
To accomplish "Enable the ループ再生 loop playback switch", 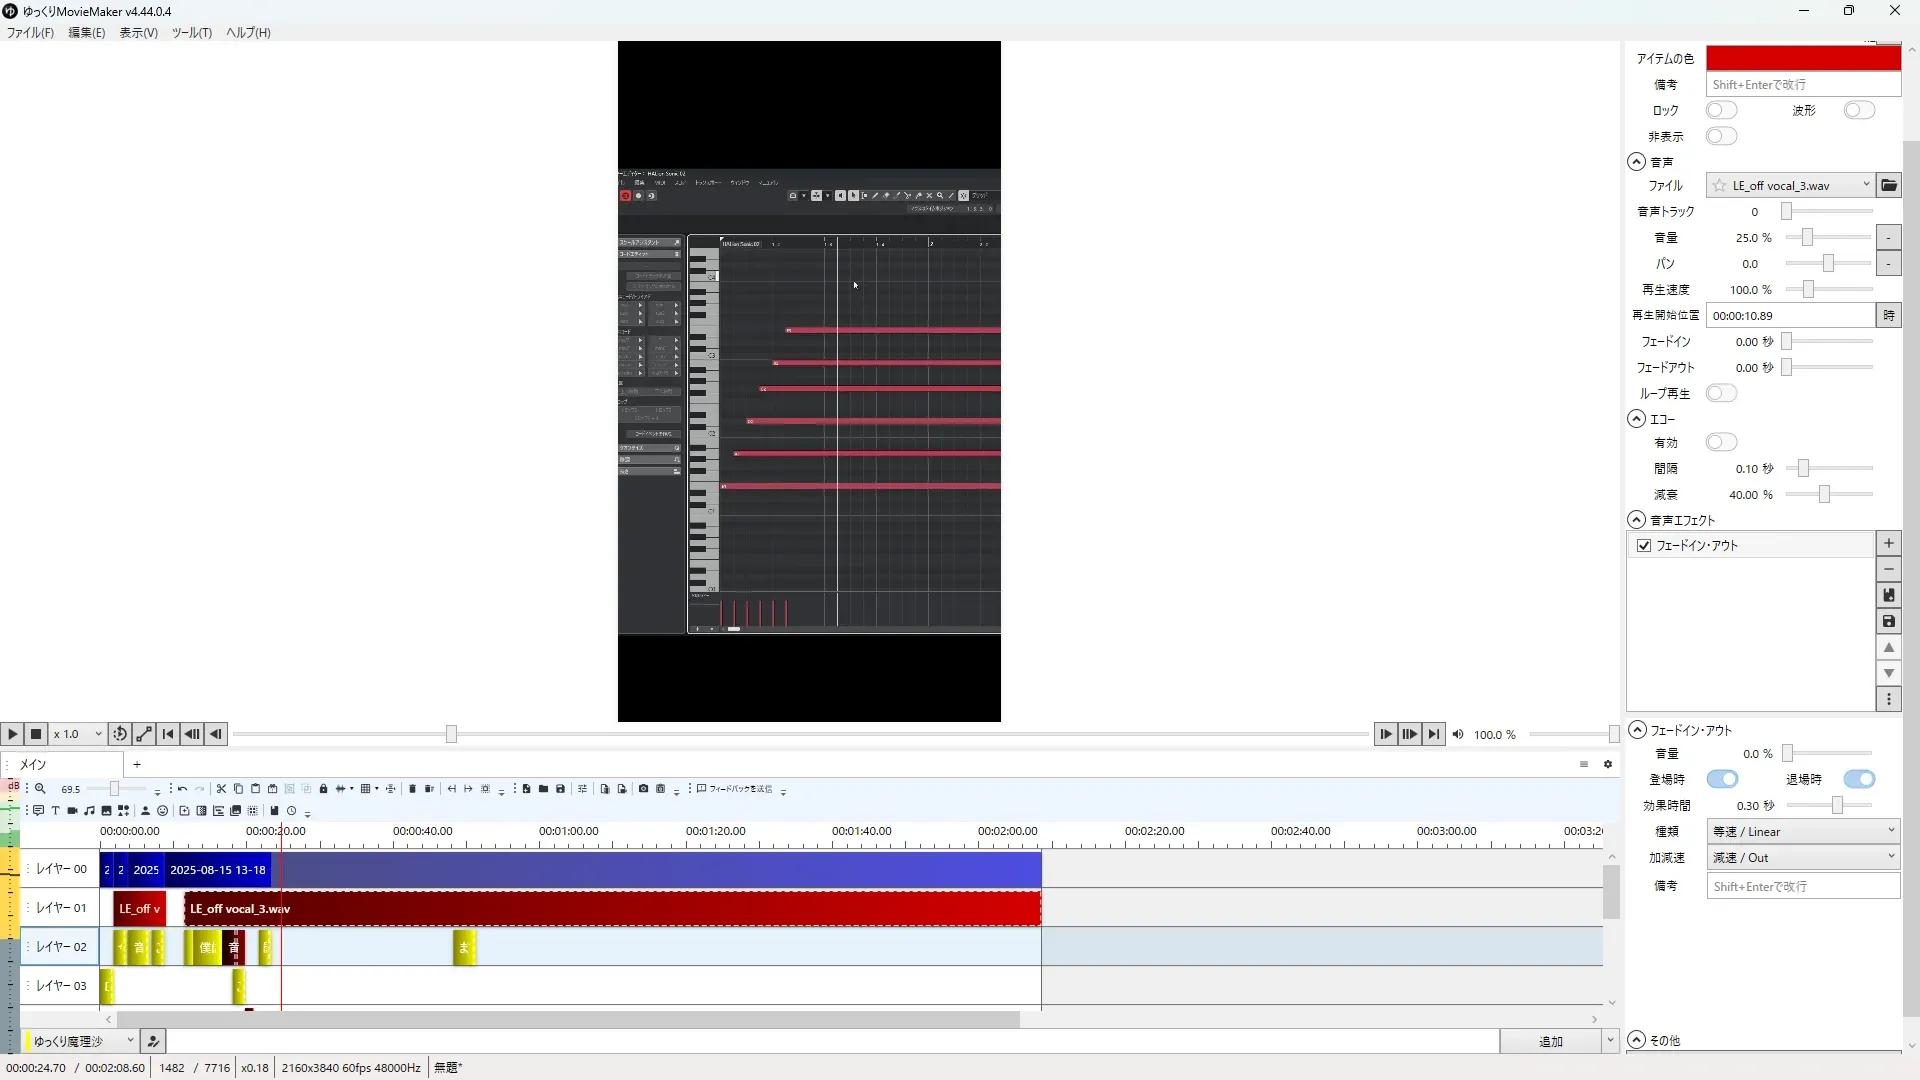I will [1721, 393].
